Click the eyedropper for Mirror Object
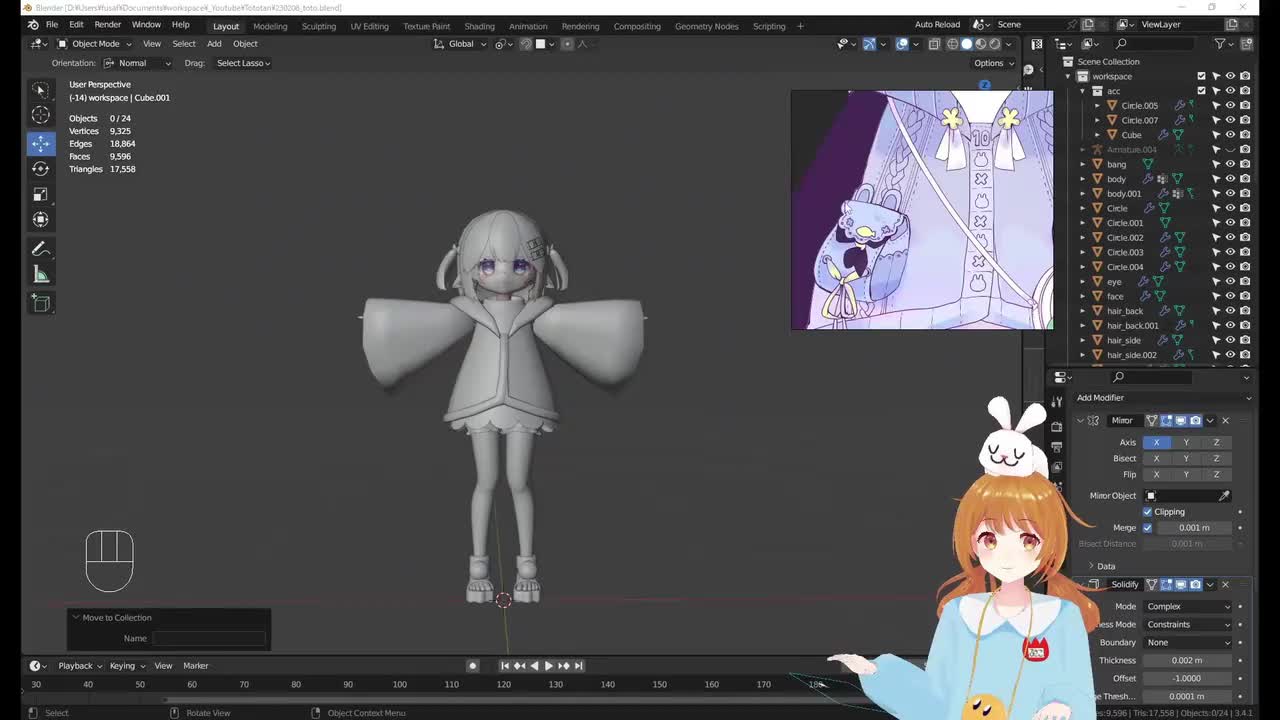The width and height of the screenshot is (1280, 720). click(x=1224, y=496)
